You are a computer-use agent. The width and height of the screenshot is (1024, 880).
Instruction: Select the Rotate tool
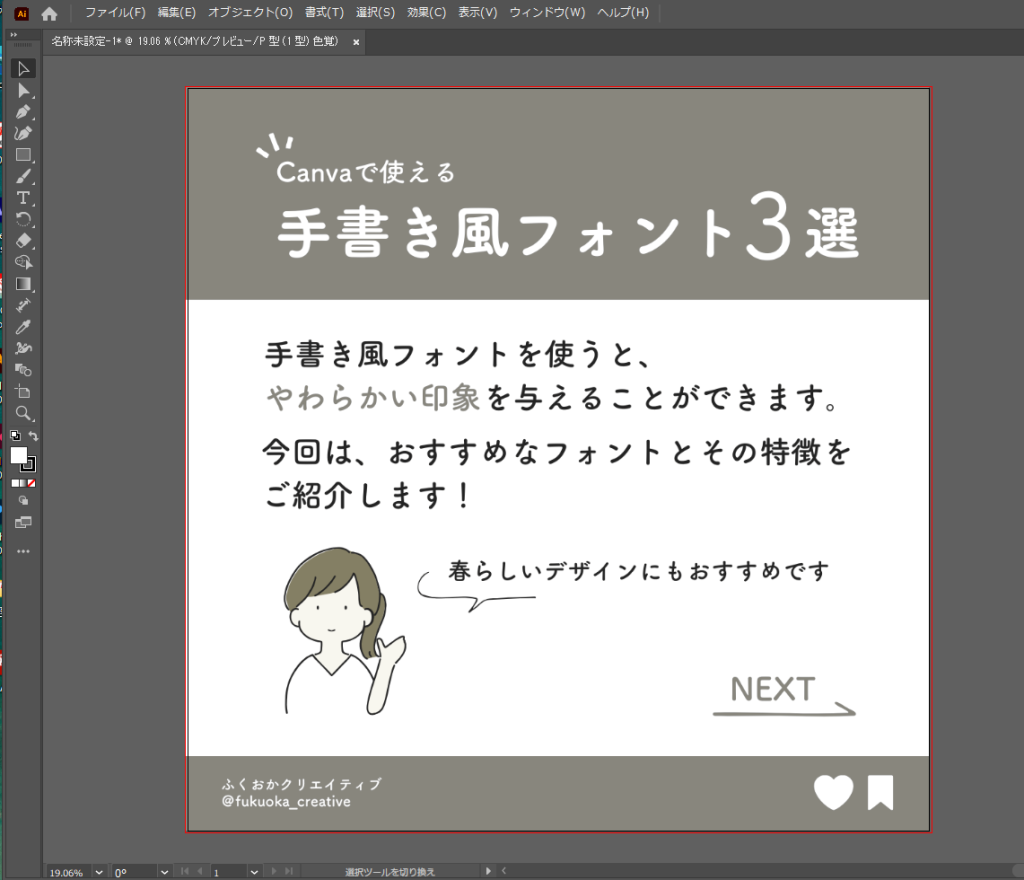point(24,219)
